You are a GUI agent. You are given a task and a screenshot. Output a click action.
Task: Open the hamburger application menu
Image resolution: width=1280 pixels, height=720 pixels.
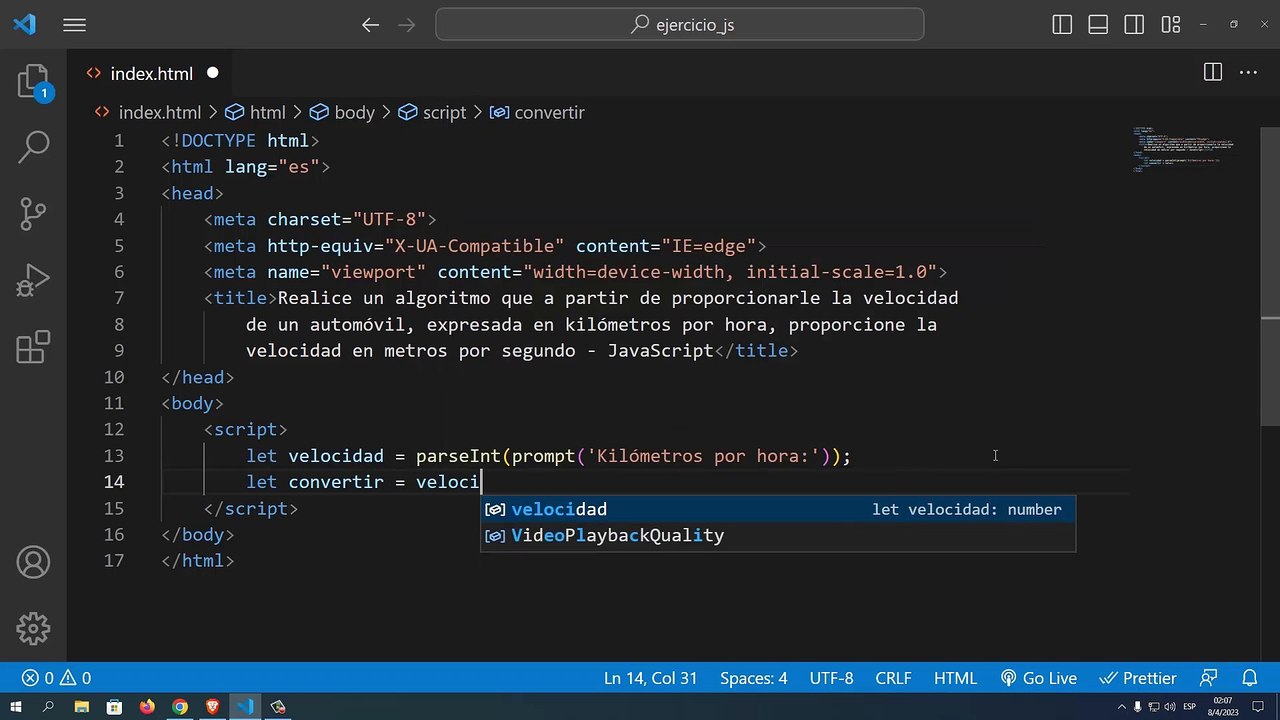click(75, 25)
